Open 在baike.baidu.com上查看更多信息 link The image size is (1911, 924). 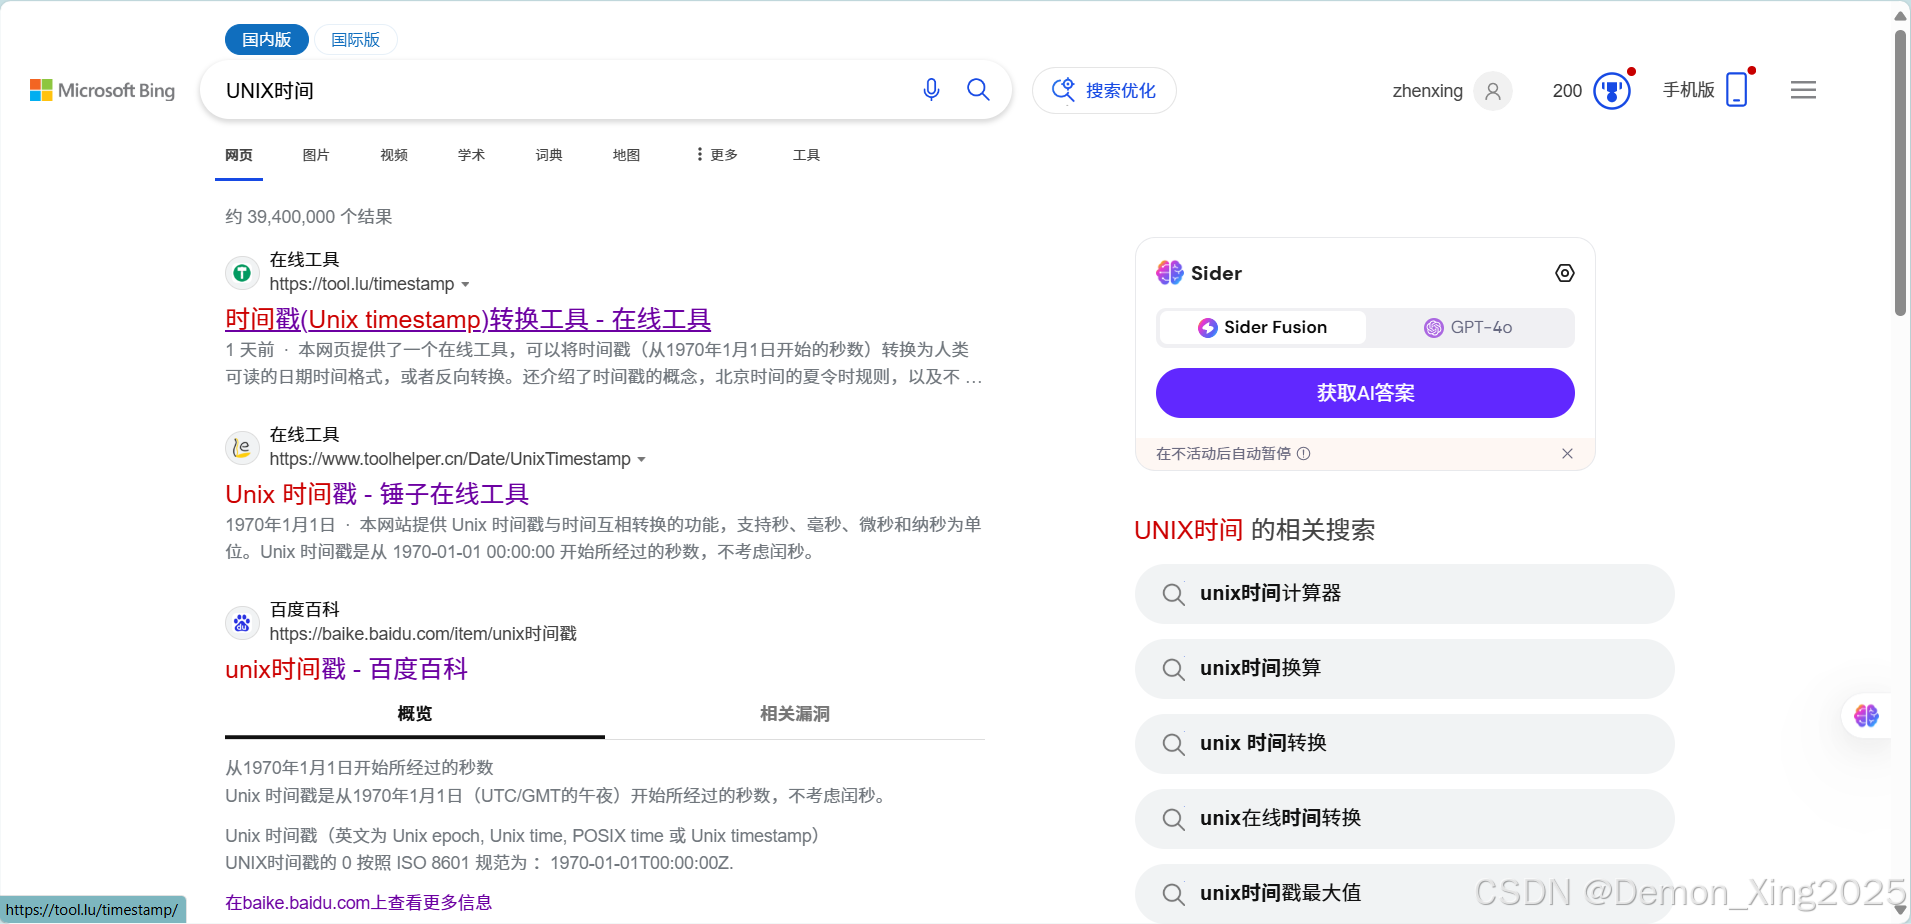358,902
